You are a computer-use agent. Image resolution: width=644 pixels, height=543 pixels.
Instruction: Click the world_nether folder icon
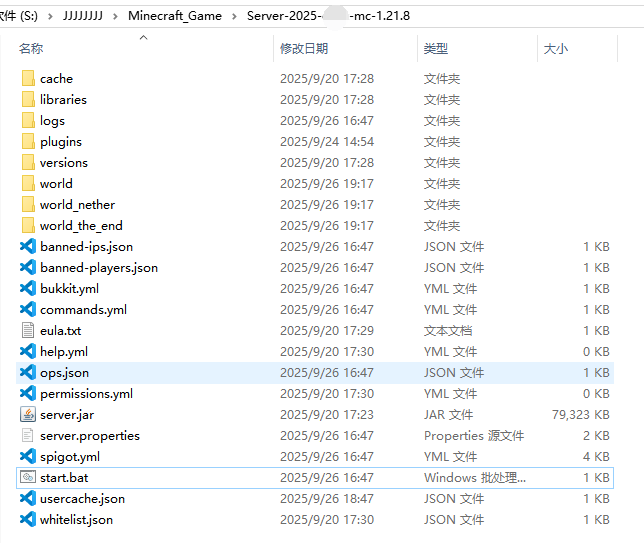click(28, 204)
